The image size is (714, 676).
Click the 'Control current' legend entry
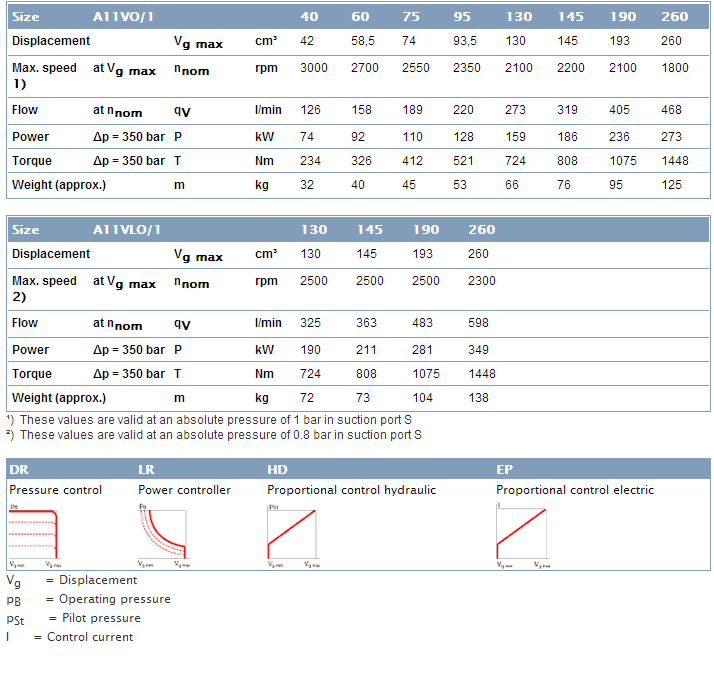pyautogui.click(x=70, y=637)
